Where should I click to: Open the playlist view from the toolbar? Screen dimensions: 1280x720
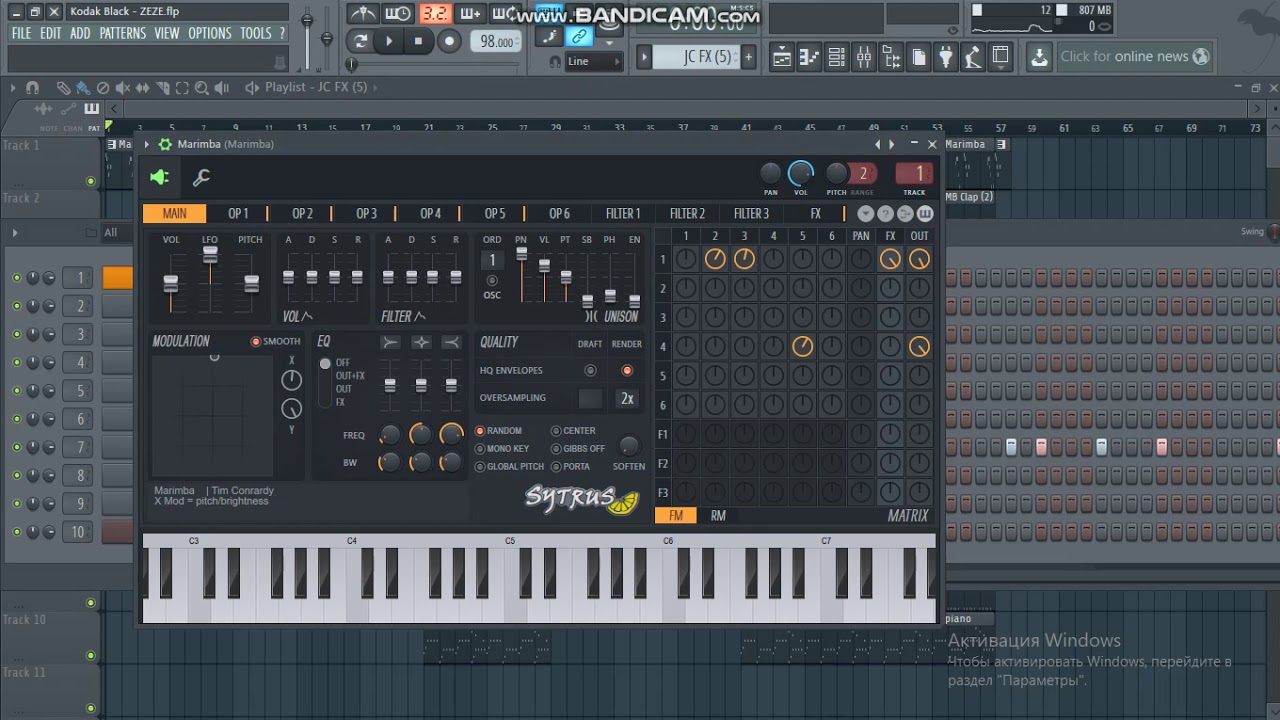coord(782,57)
